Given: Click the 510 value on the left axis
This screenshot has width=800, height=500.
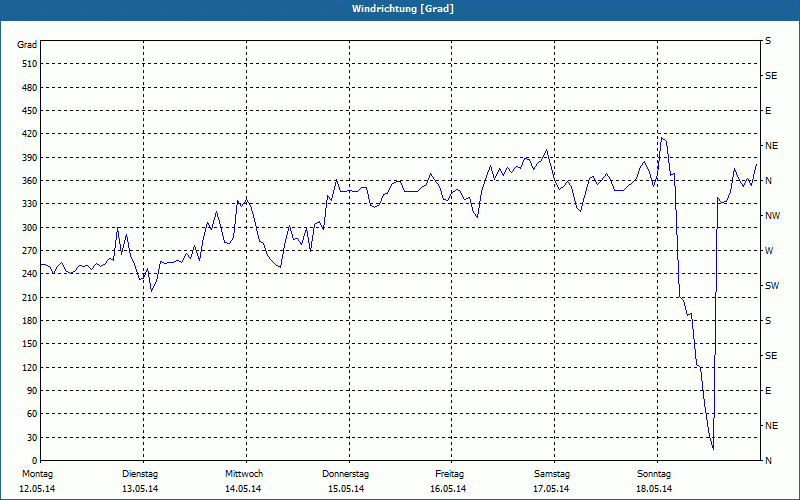Looking at the screenshot, I should 28,64.
